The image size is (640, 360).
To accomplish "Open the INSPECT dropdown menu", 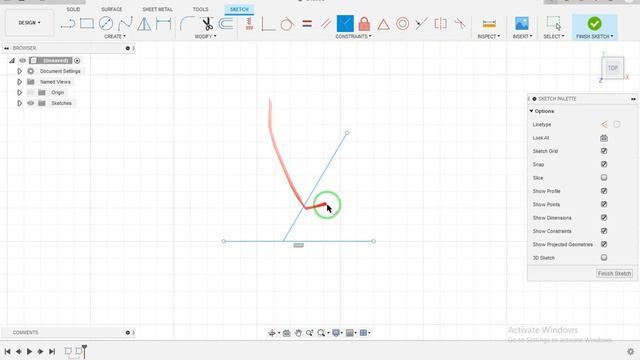I will point(489,36).
